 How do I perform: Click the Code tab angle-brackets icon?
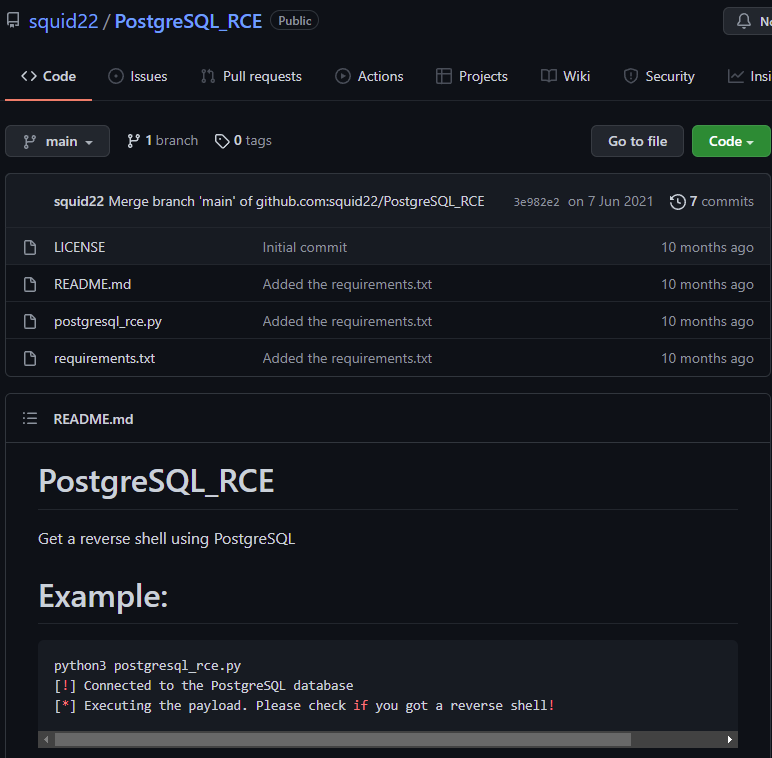pos(29,76)
